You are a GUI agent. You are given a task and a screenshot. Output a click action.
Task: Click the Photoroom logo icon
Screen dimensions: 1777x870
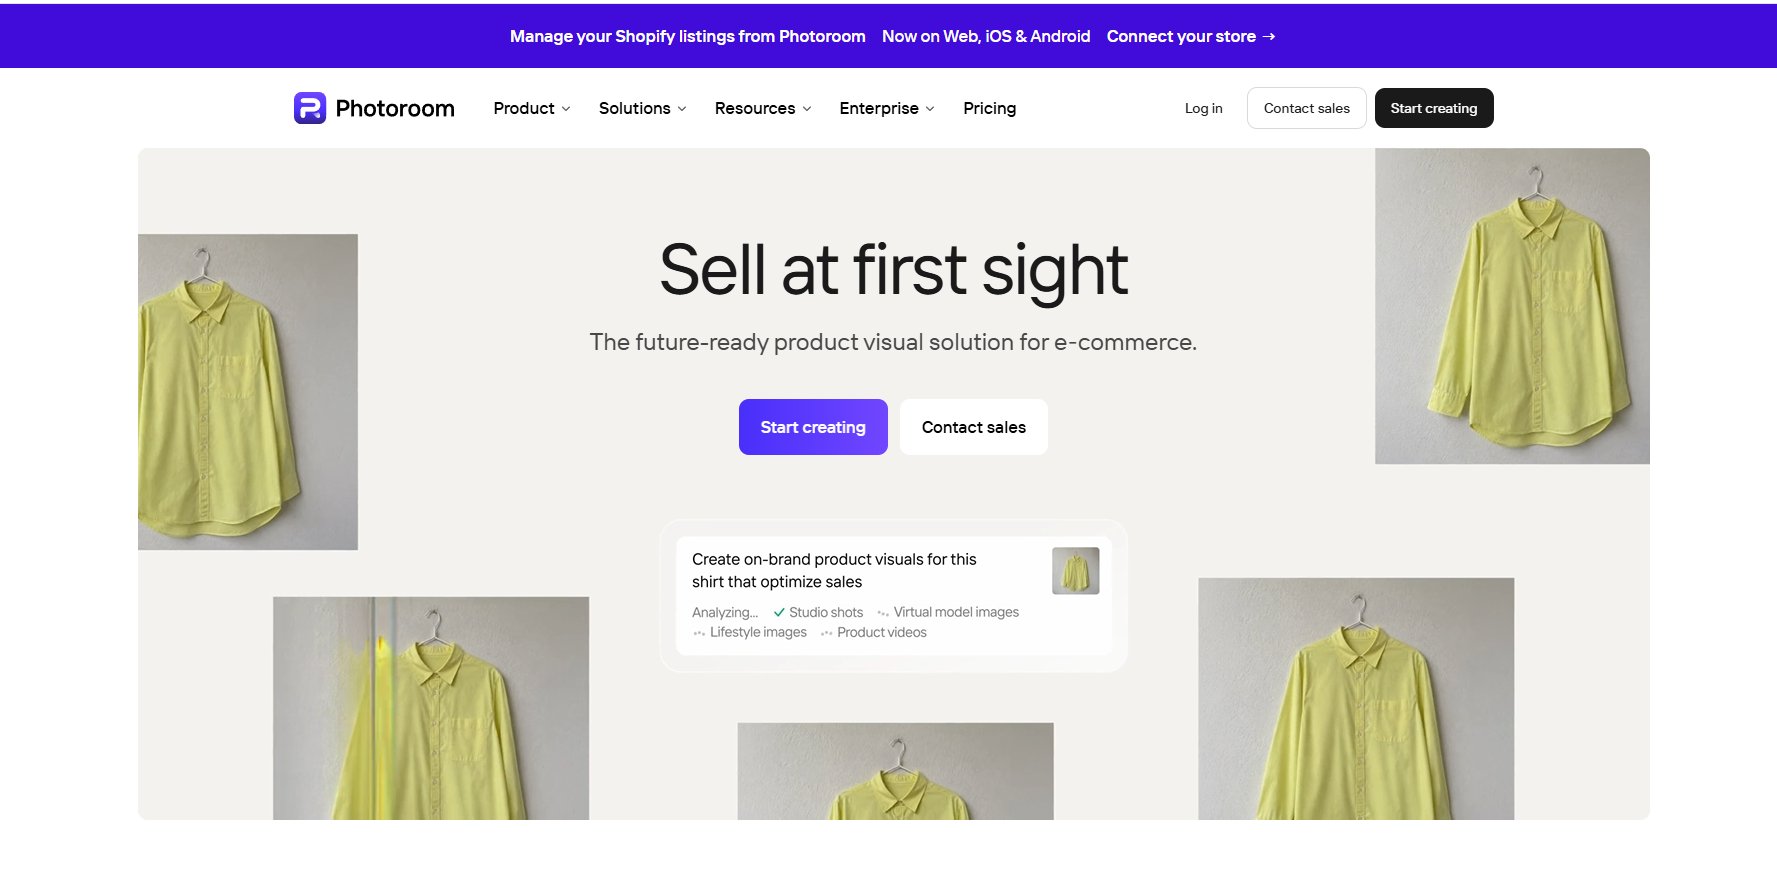(x=310, y=108)
